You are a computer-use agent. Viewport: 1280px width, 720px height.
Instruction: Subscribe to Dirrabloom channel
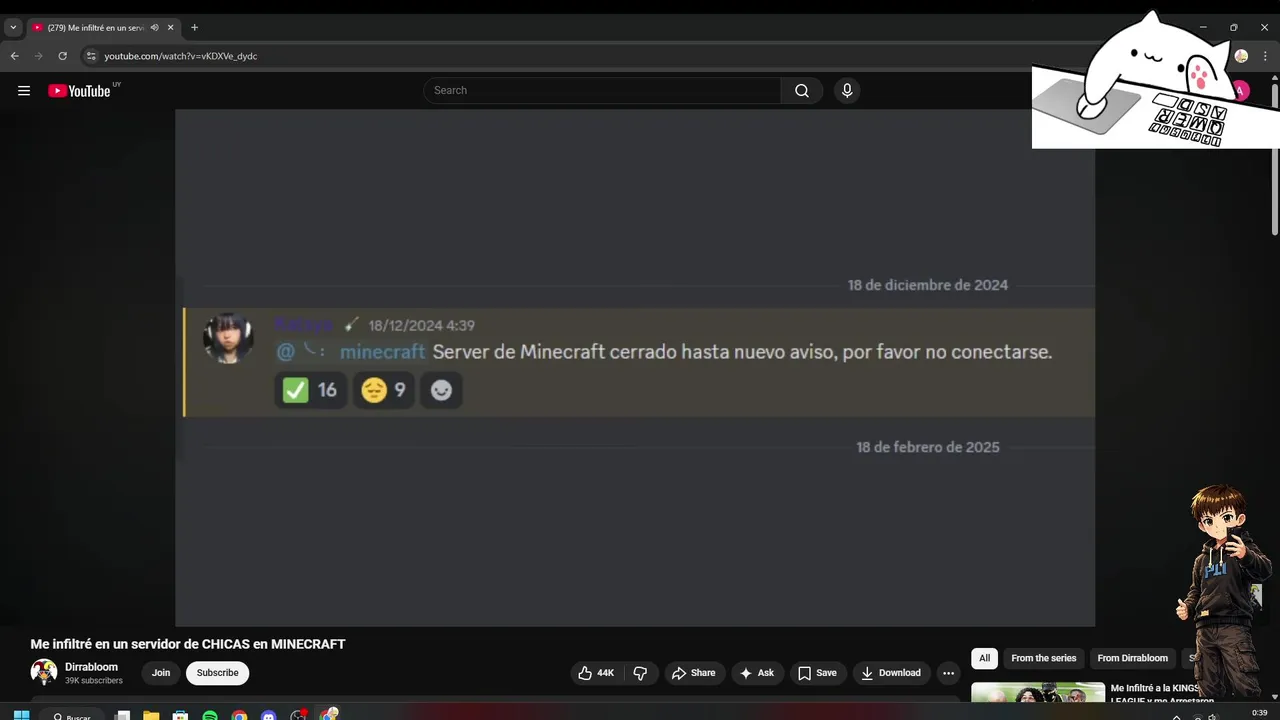[x=217, y=673]
